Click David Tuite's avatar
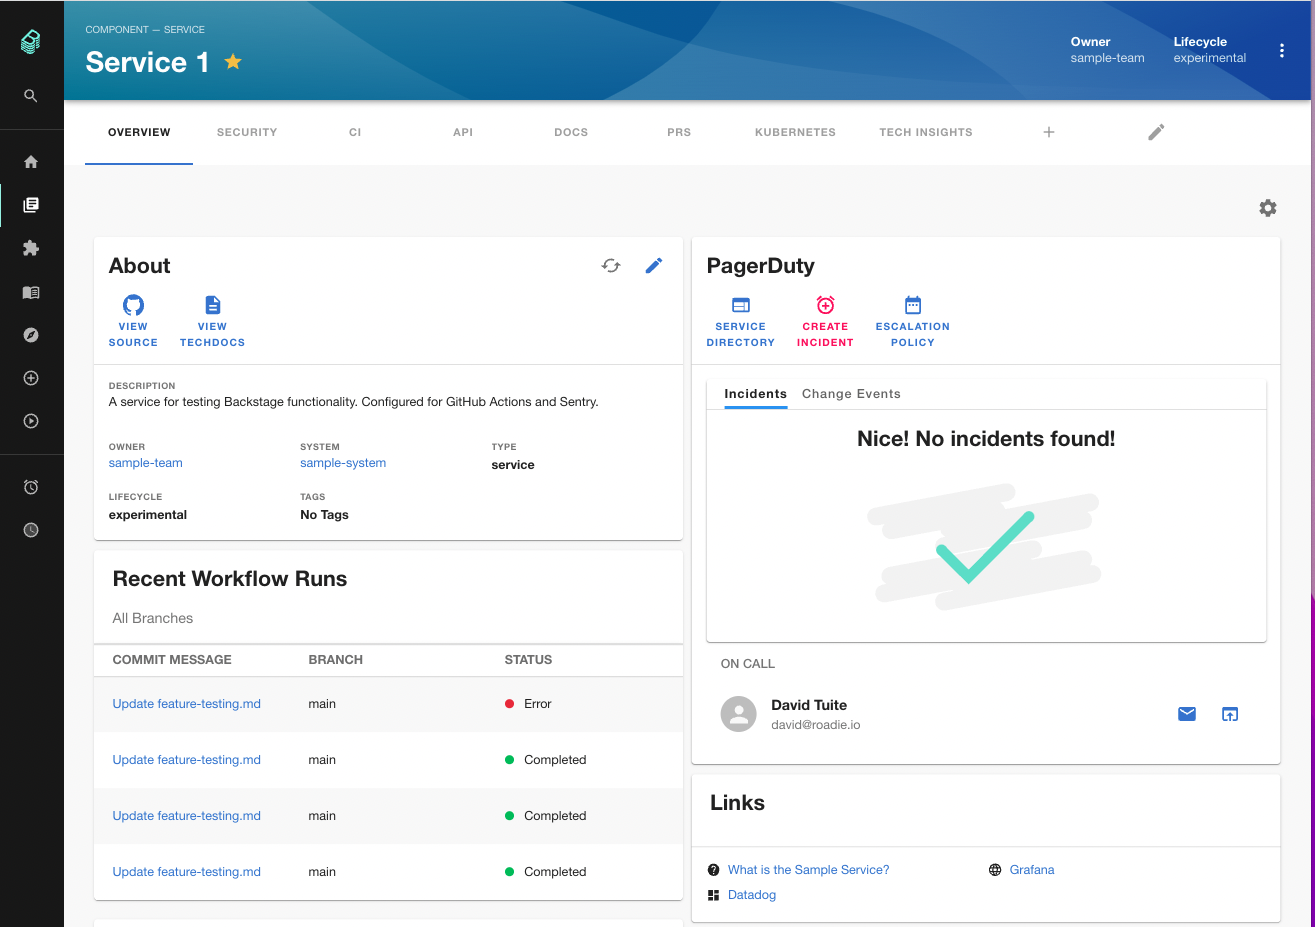The width and height of the screenshot is (1315, 927). 739,714
